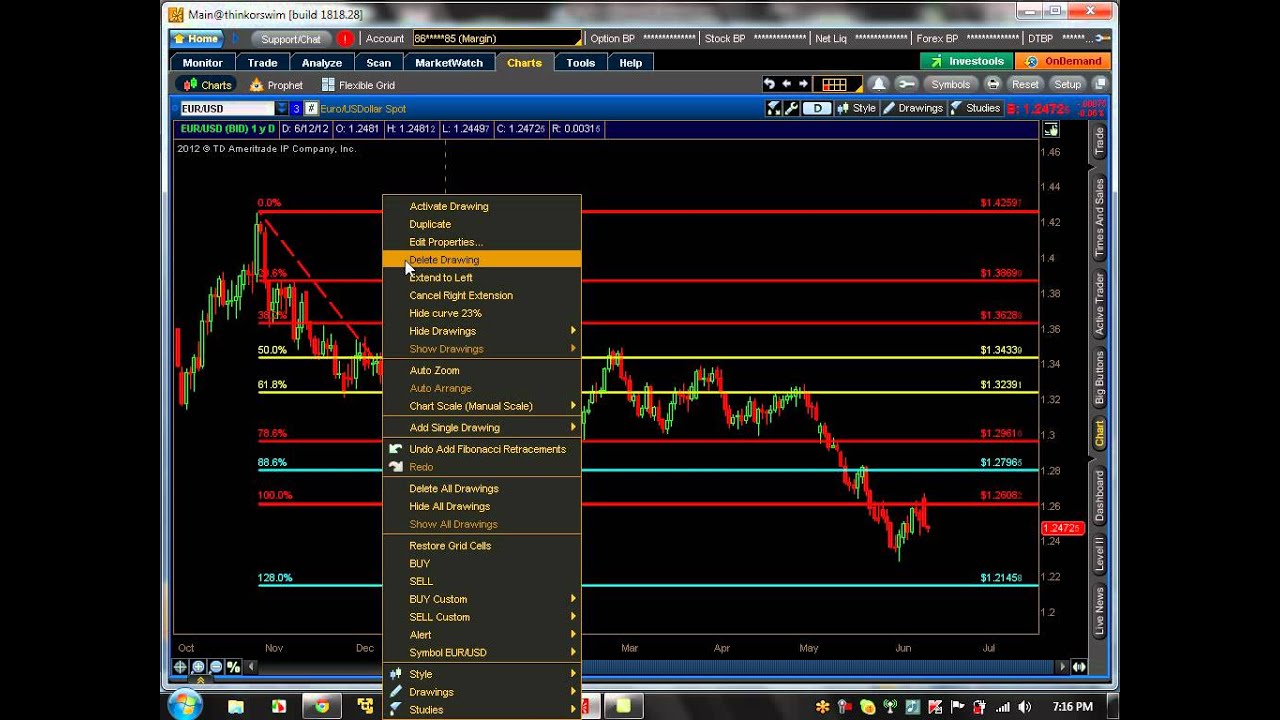Click the detach window icon beside Setup
Image resolution: width=1280 pixels, height=720 pixels.
(1100, 85)
